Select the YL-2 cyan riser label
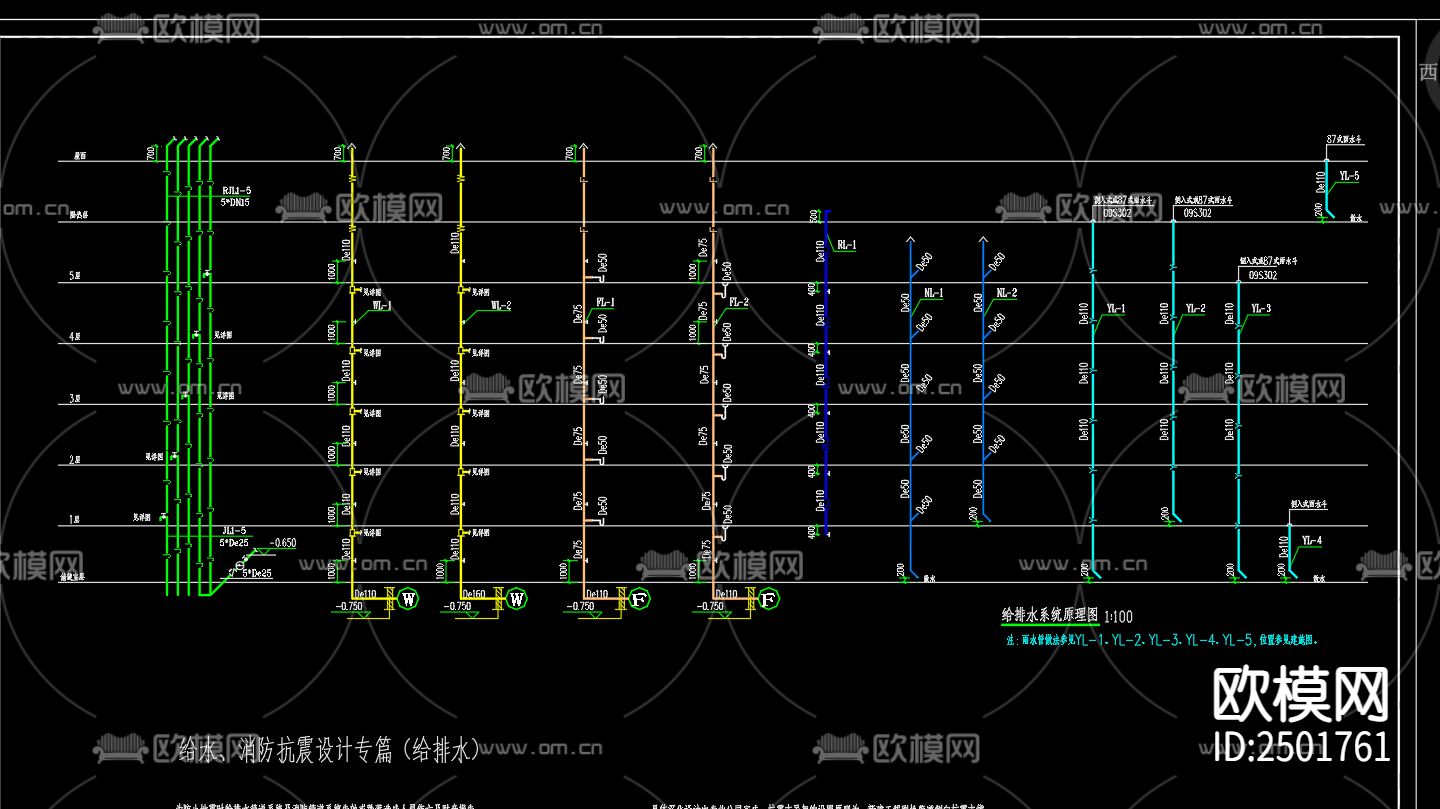1440x809 pixels. [1195, 309]
